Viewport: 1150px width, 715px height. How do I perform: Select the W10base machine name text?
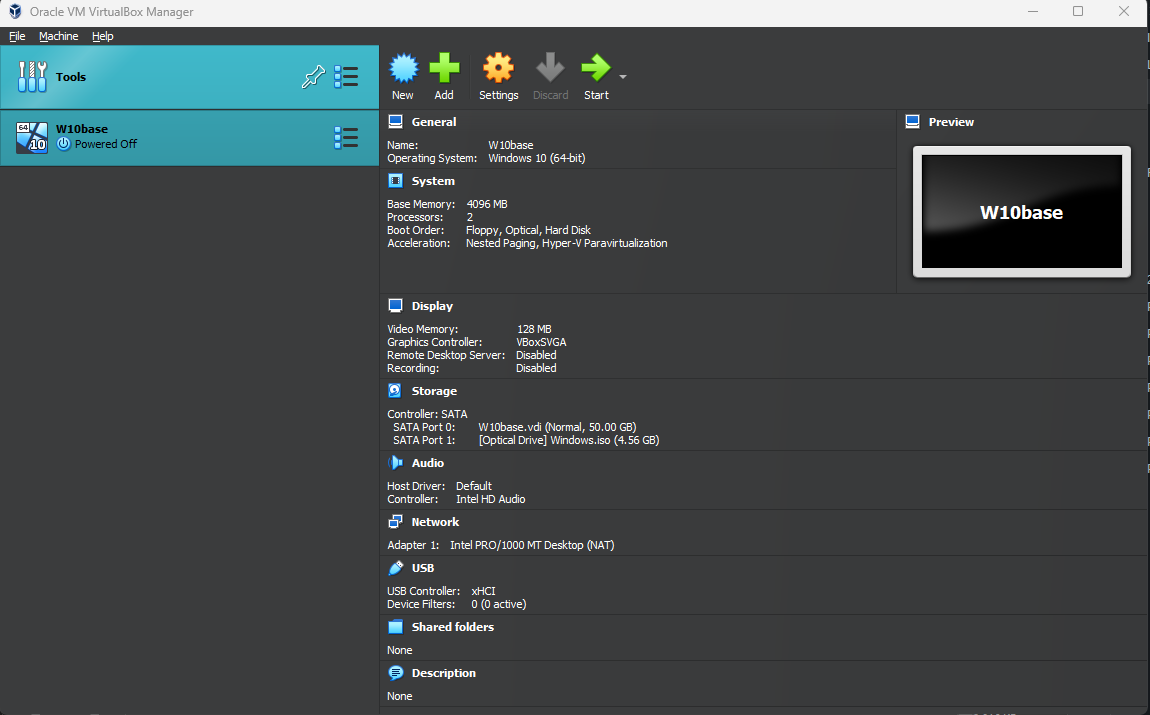coord(82,129)
